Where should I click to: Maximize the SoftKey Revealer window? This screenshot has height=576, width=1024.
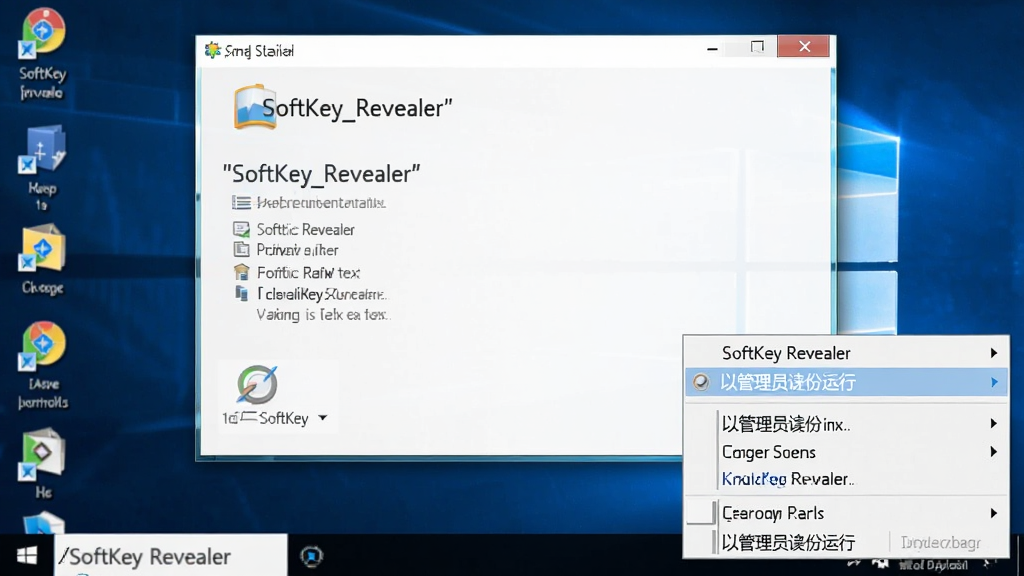click(x=757, y=47)
